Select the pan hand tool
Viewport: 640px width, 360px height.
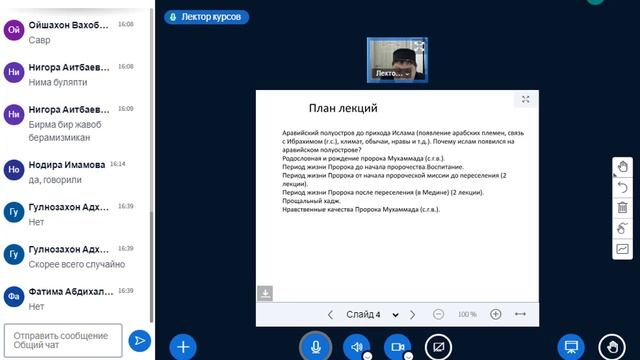[x=622, y=167]
